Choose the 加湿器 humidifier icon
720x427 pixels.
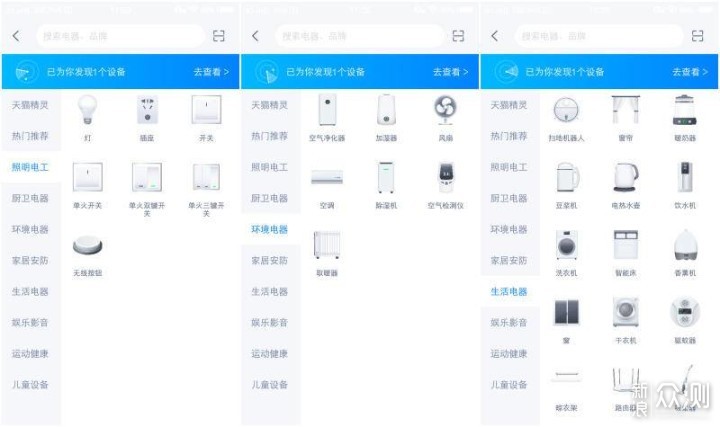tap(386, 112)
